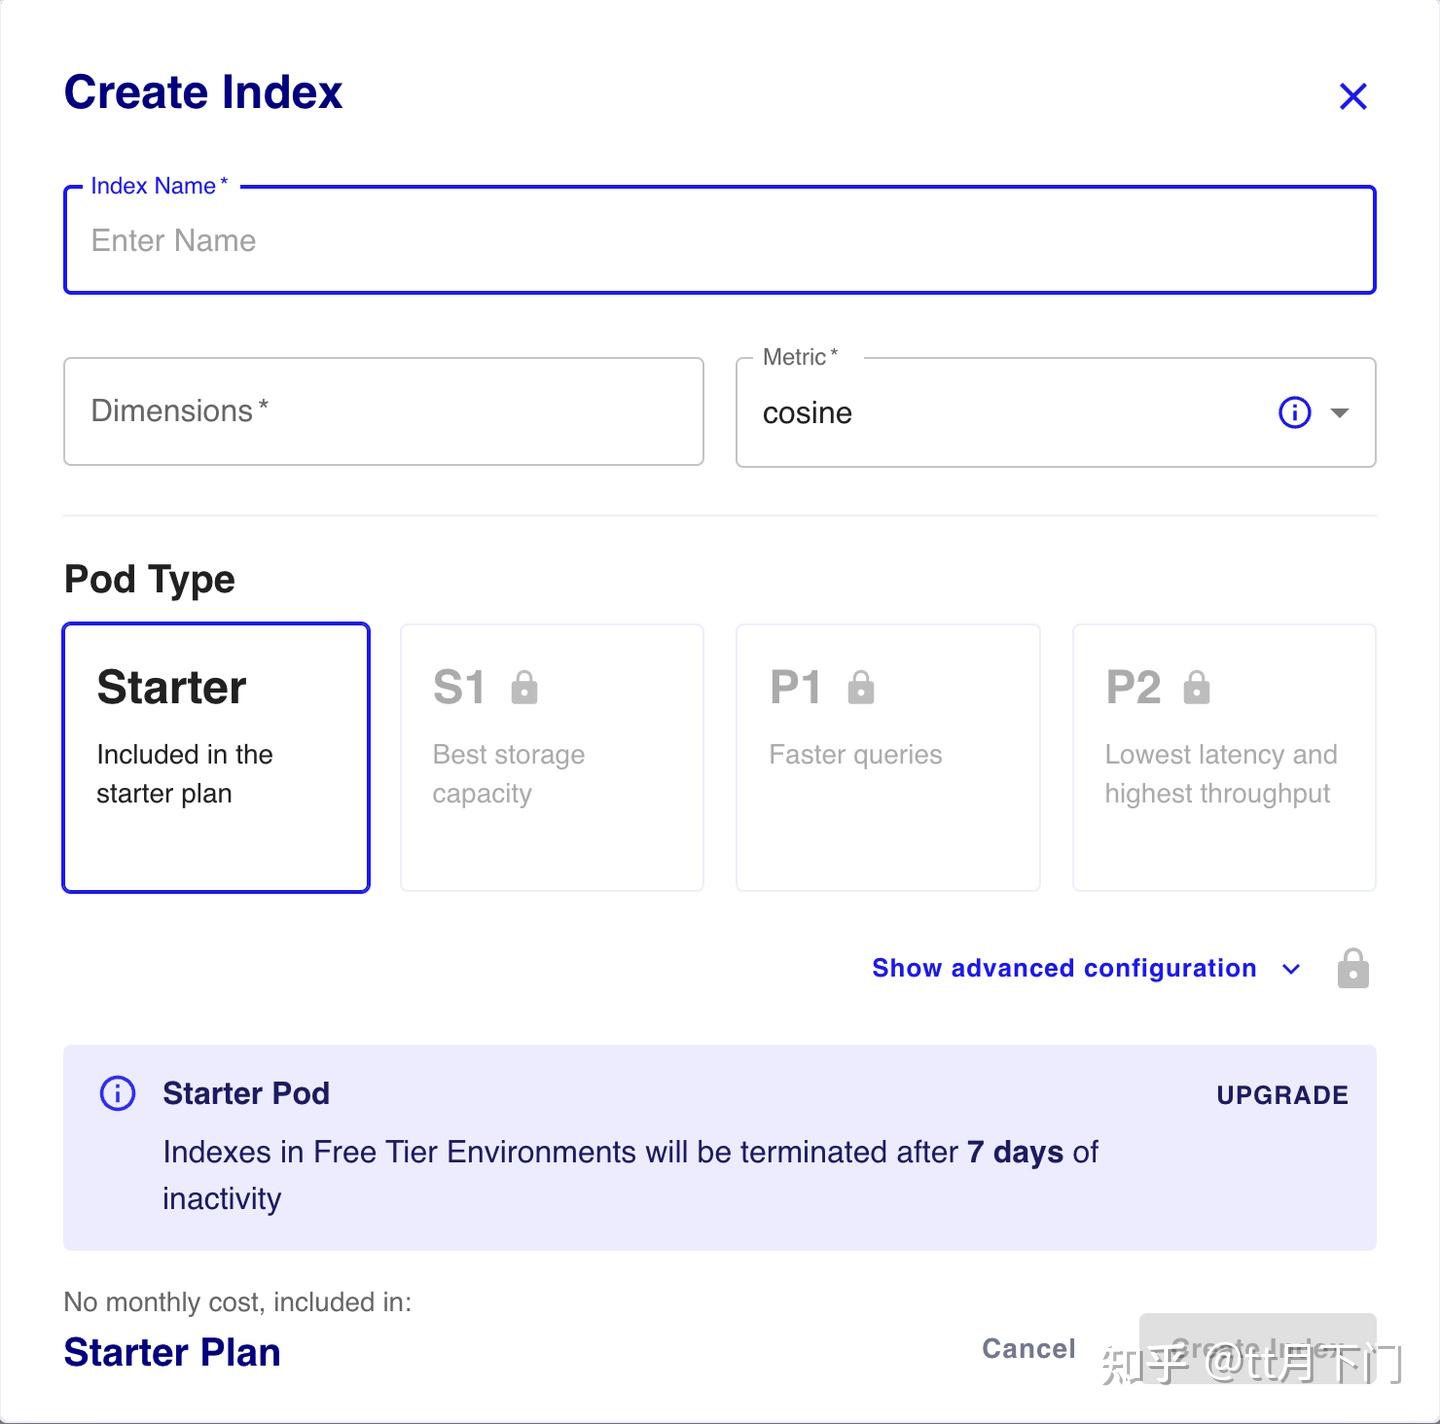Select the P2 lowest latency card
The image size is (1440, 1424).
pyautogui.click(x=1224, y=758)
